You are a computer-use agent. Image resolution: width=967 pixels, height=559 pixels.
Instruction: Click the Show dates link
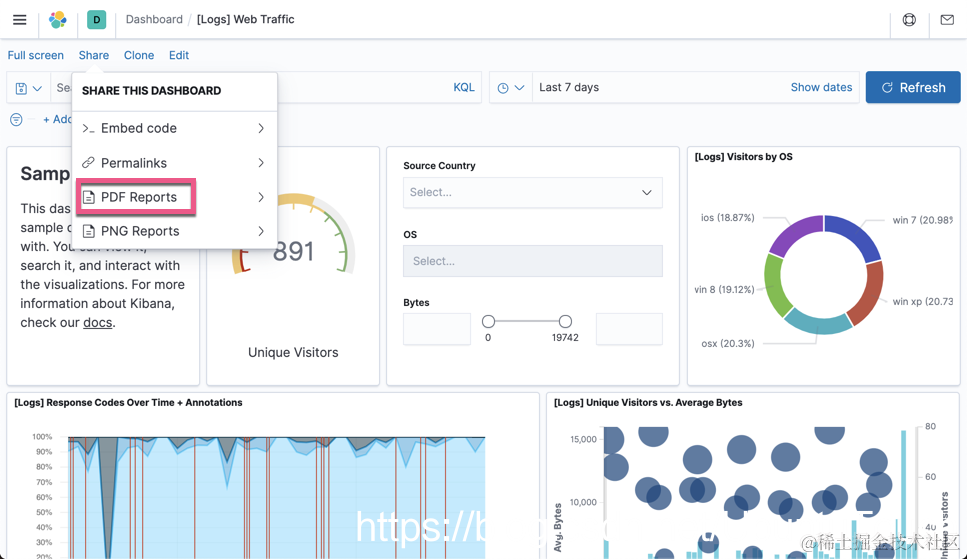(x=821, y=88)
